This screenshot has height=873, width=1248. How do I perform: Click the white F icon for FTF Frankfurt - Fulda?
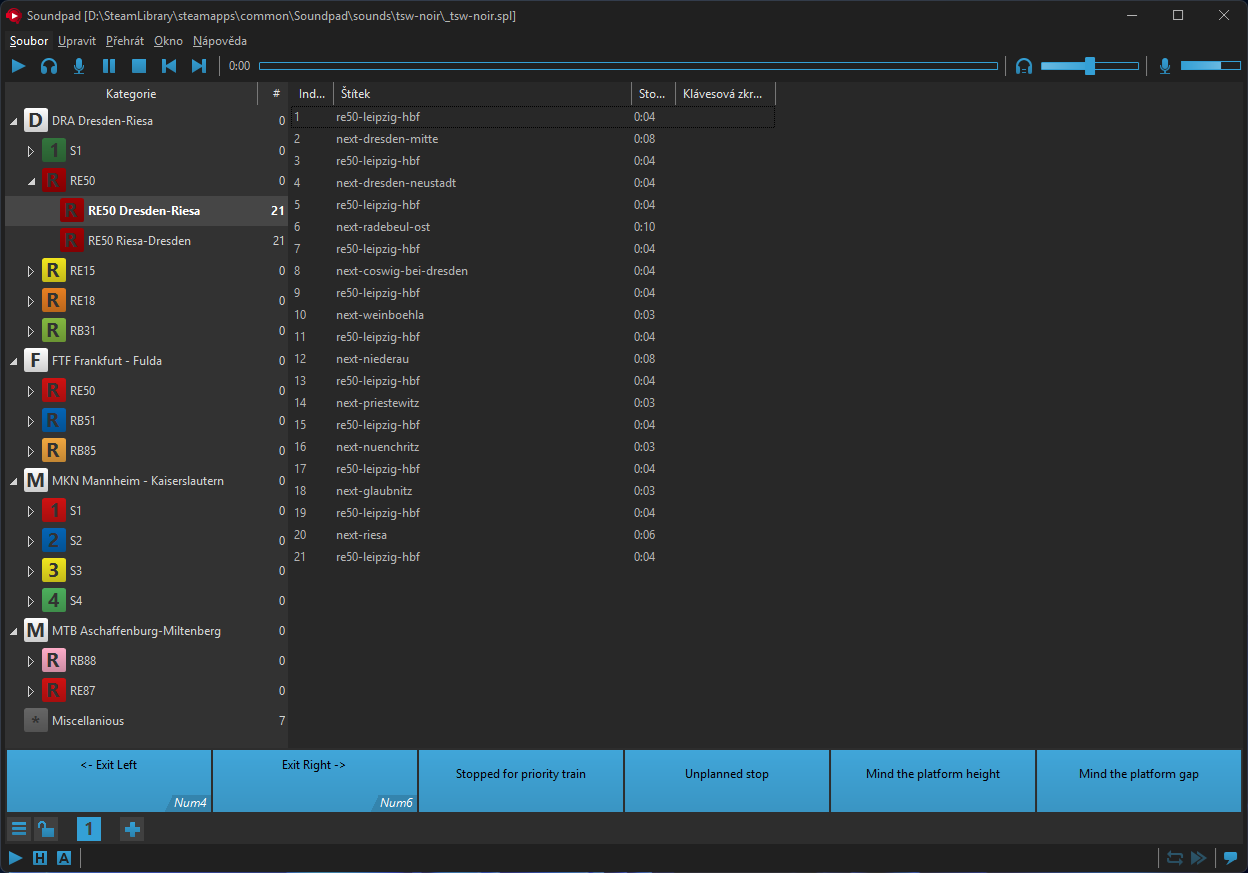(x=35, y=361)
